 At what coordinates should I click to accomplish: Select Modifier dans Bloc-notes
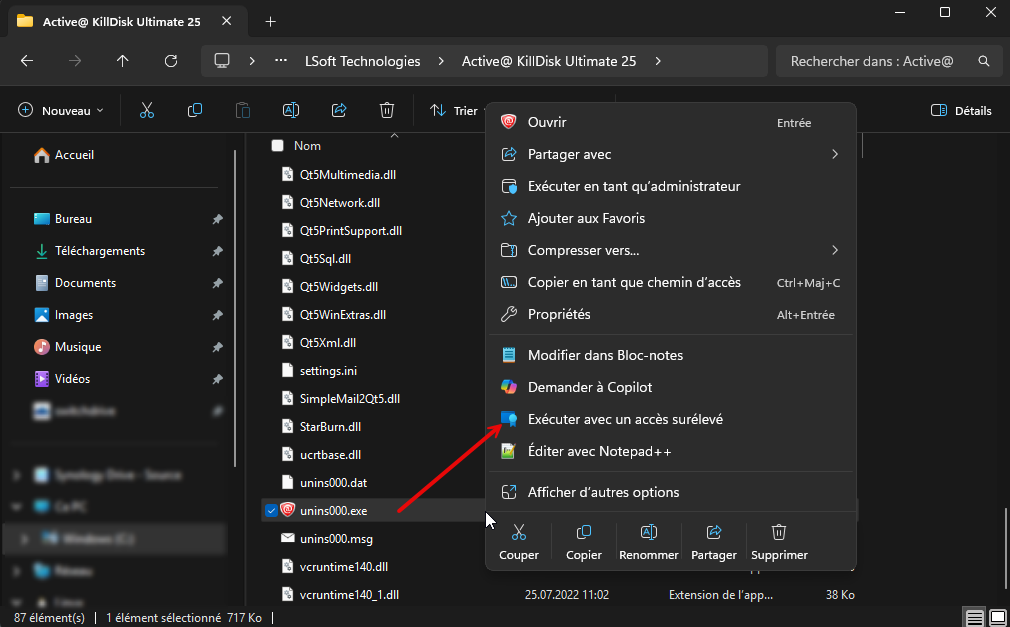671,355
